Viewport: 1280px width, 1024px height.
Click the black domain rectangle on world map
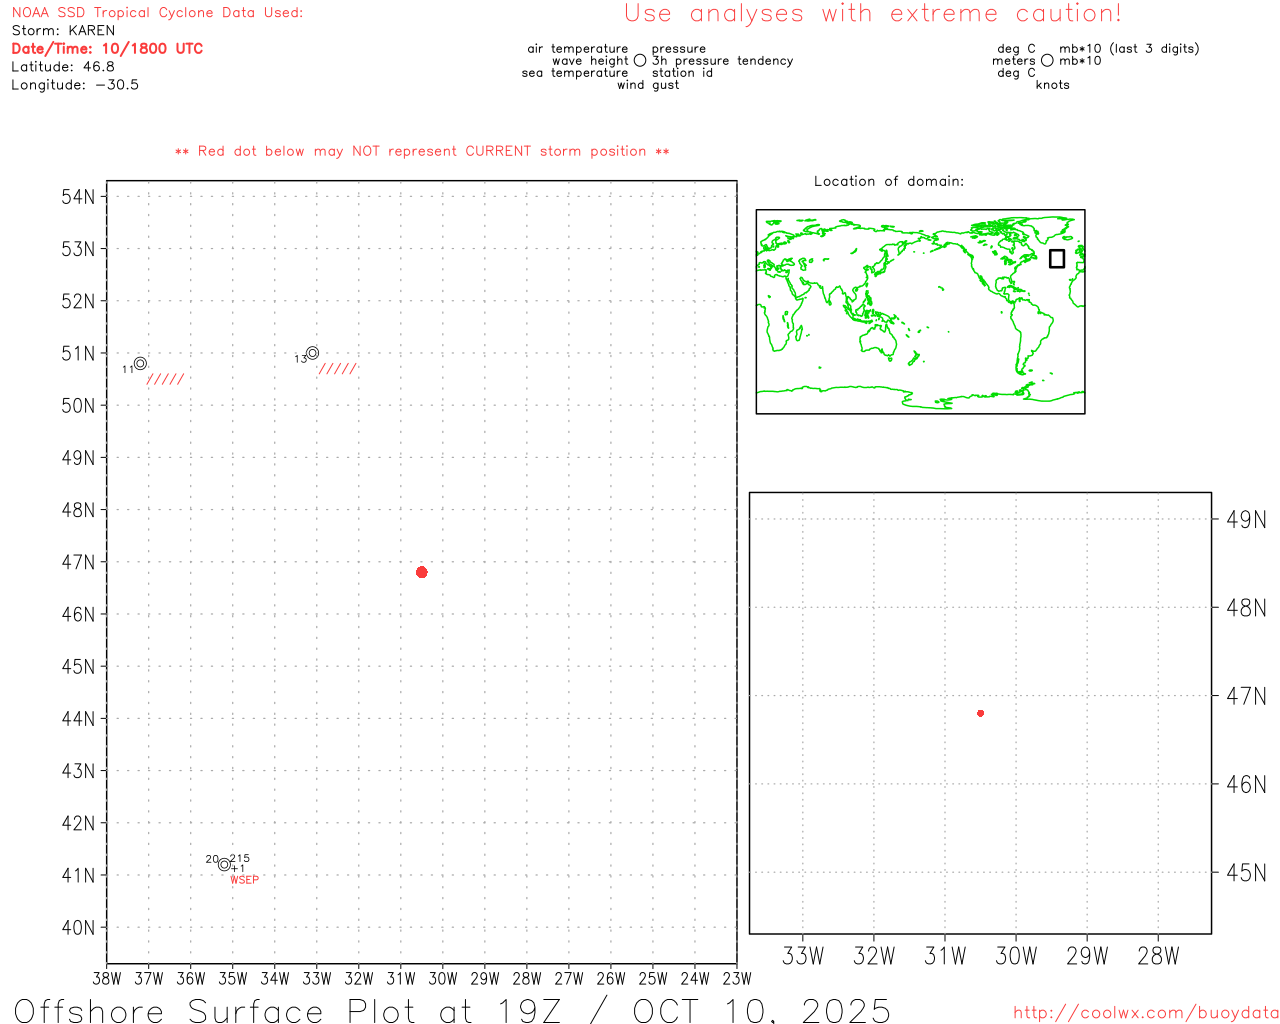coord(1057,258)
